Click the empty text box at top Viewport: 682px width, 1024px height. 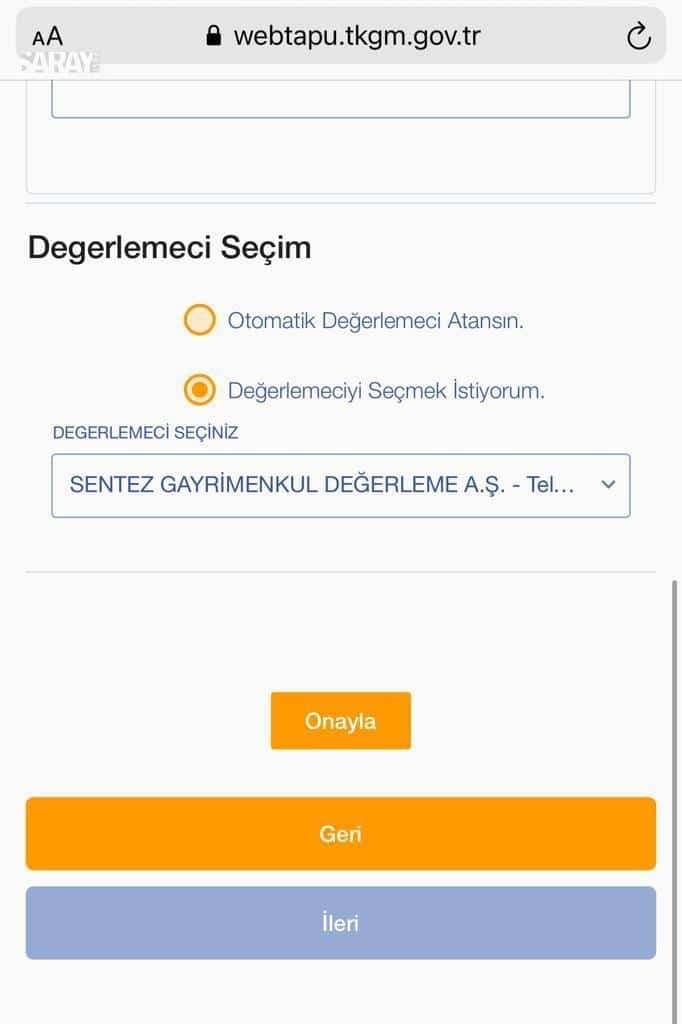[341, 99]
